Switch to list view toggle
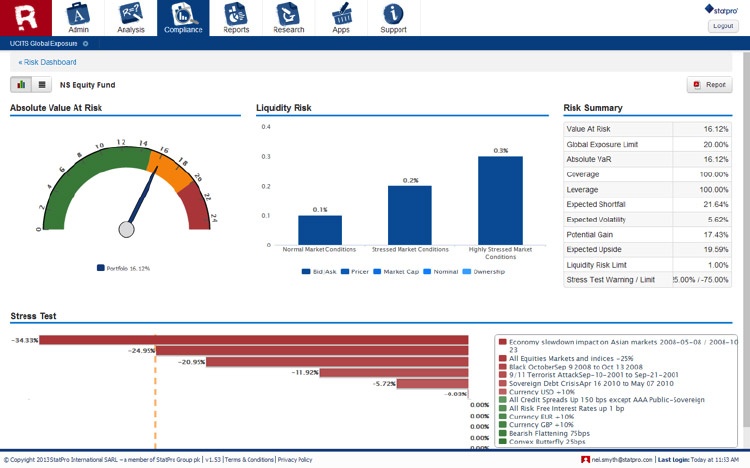The image size is (750, 468). 41,85
